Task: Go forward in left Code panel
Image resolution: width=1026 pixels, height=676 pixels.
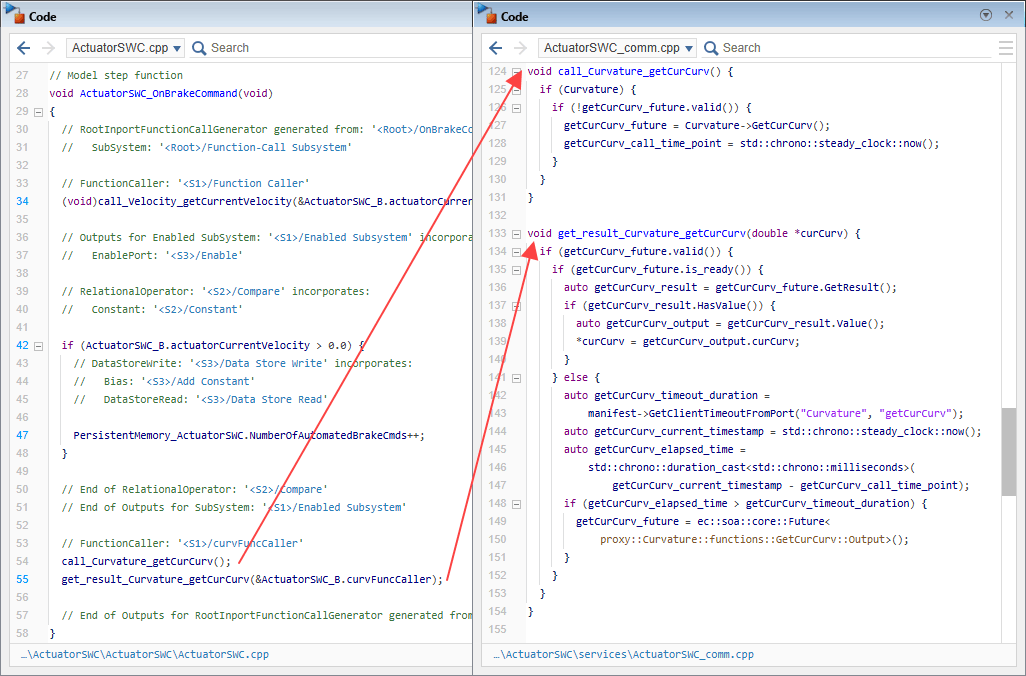Action: coord(48,48)
